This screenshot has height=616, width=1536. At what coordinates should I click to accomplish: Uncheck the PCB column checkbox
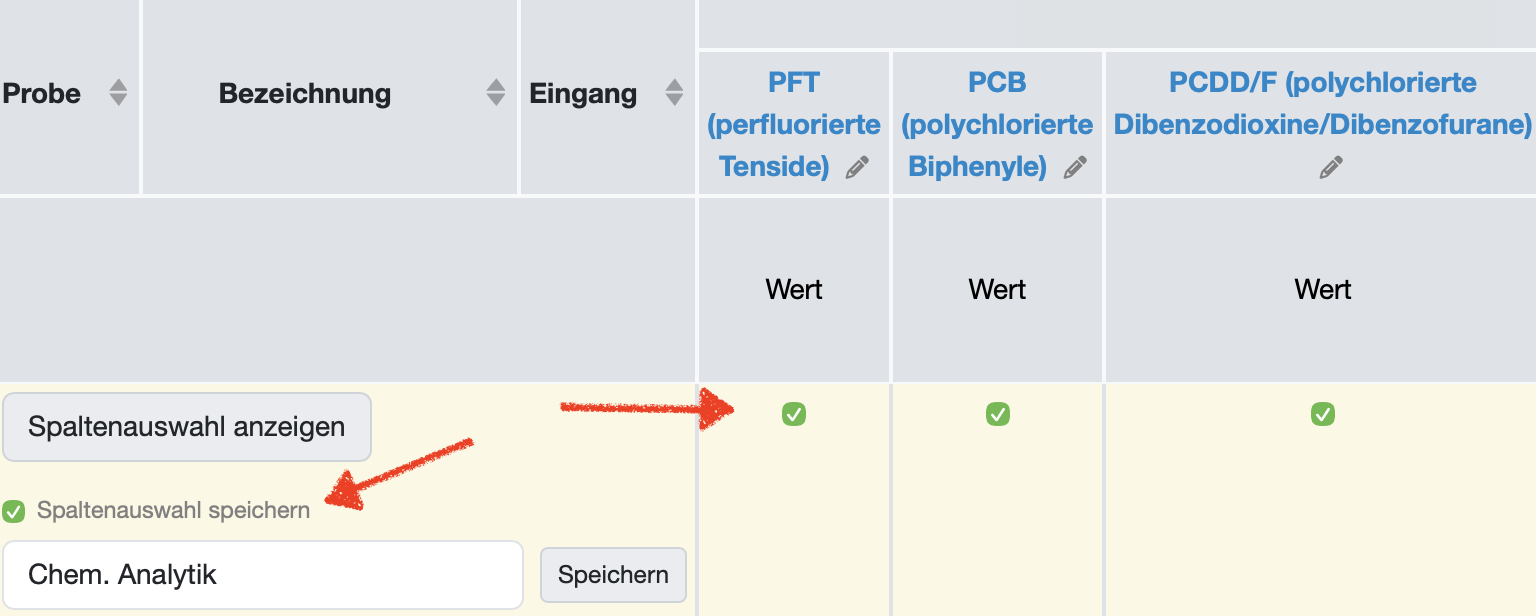[997, 413]
